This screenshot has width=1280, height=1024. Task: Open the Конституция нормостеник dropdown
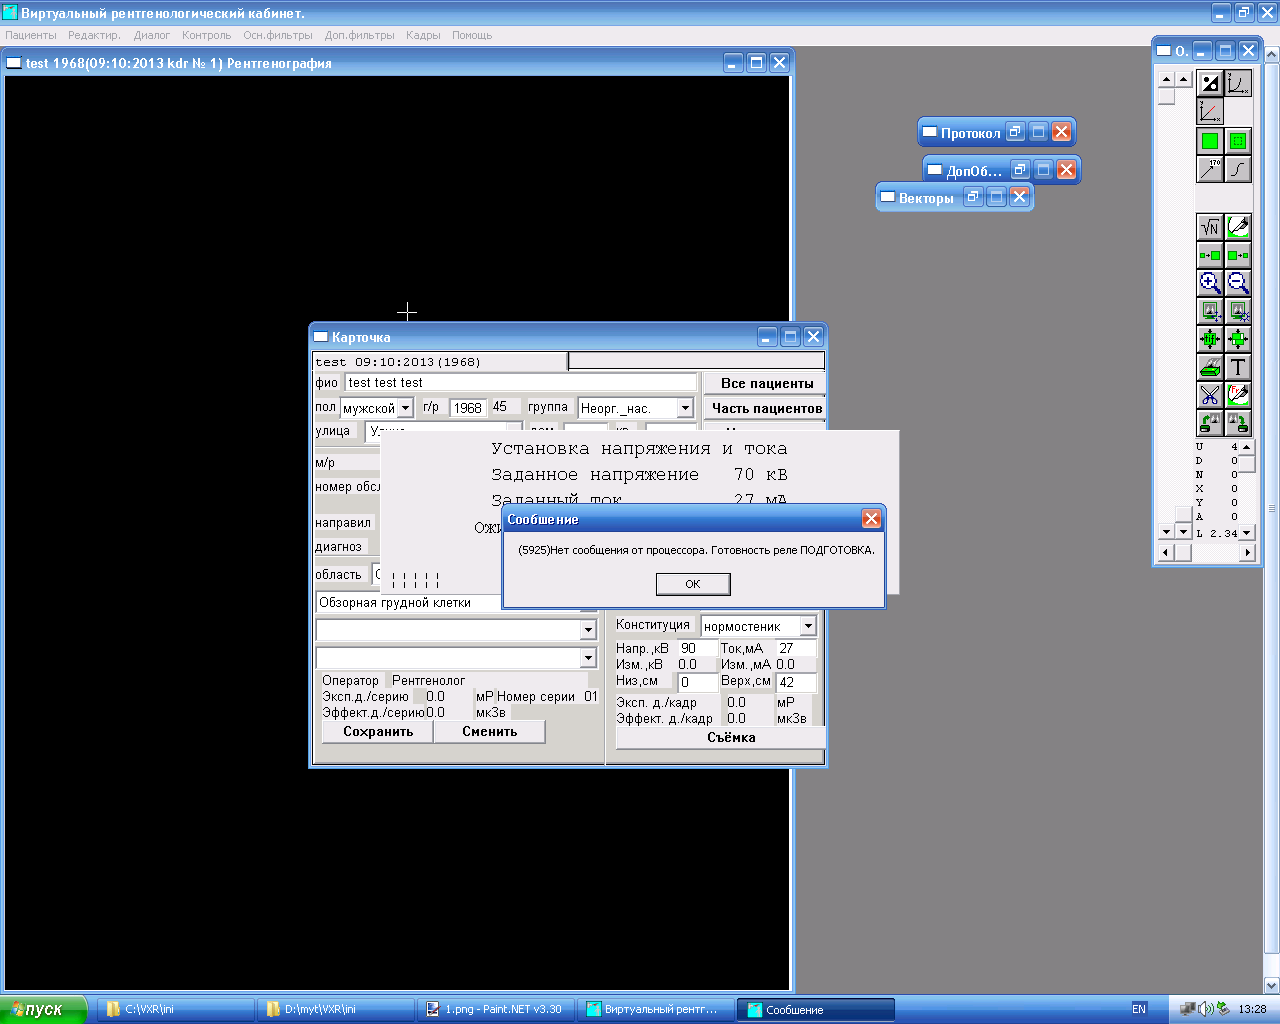(x=808, y=626)
